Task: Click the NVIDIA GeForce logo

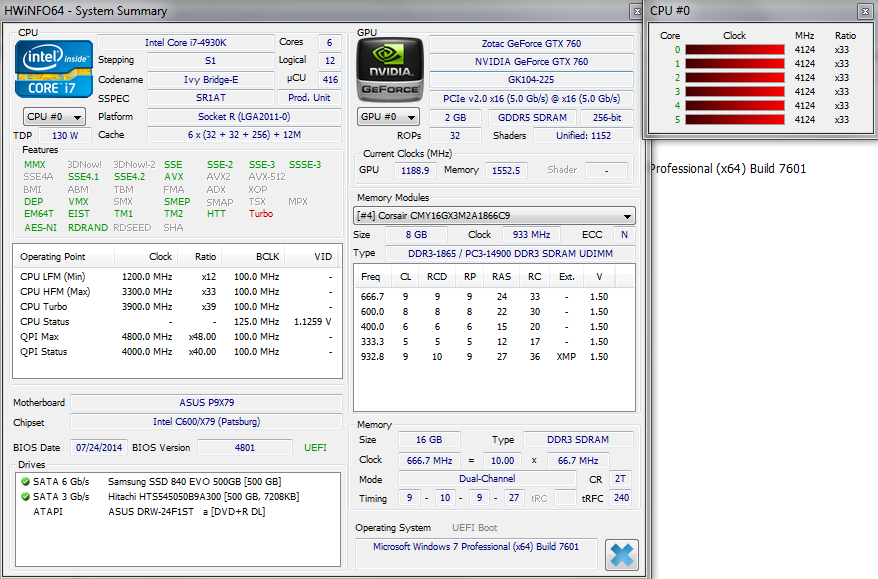Action: (390, 69)
